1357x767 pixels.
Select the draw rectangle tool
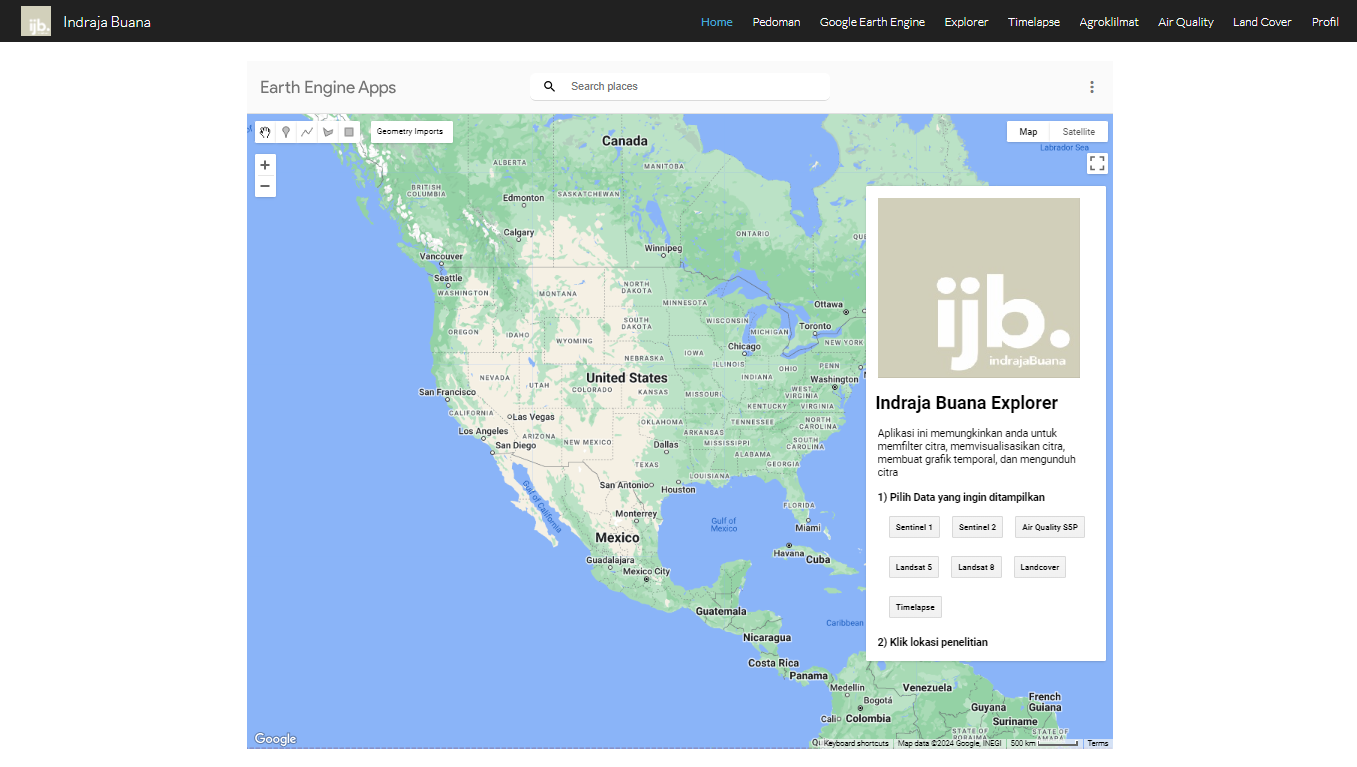click(x=349, y=132)
